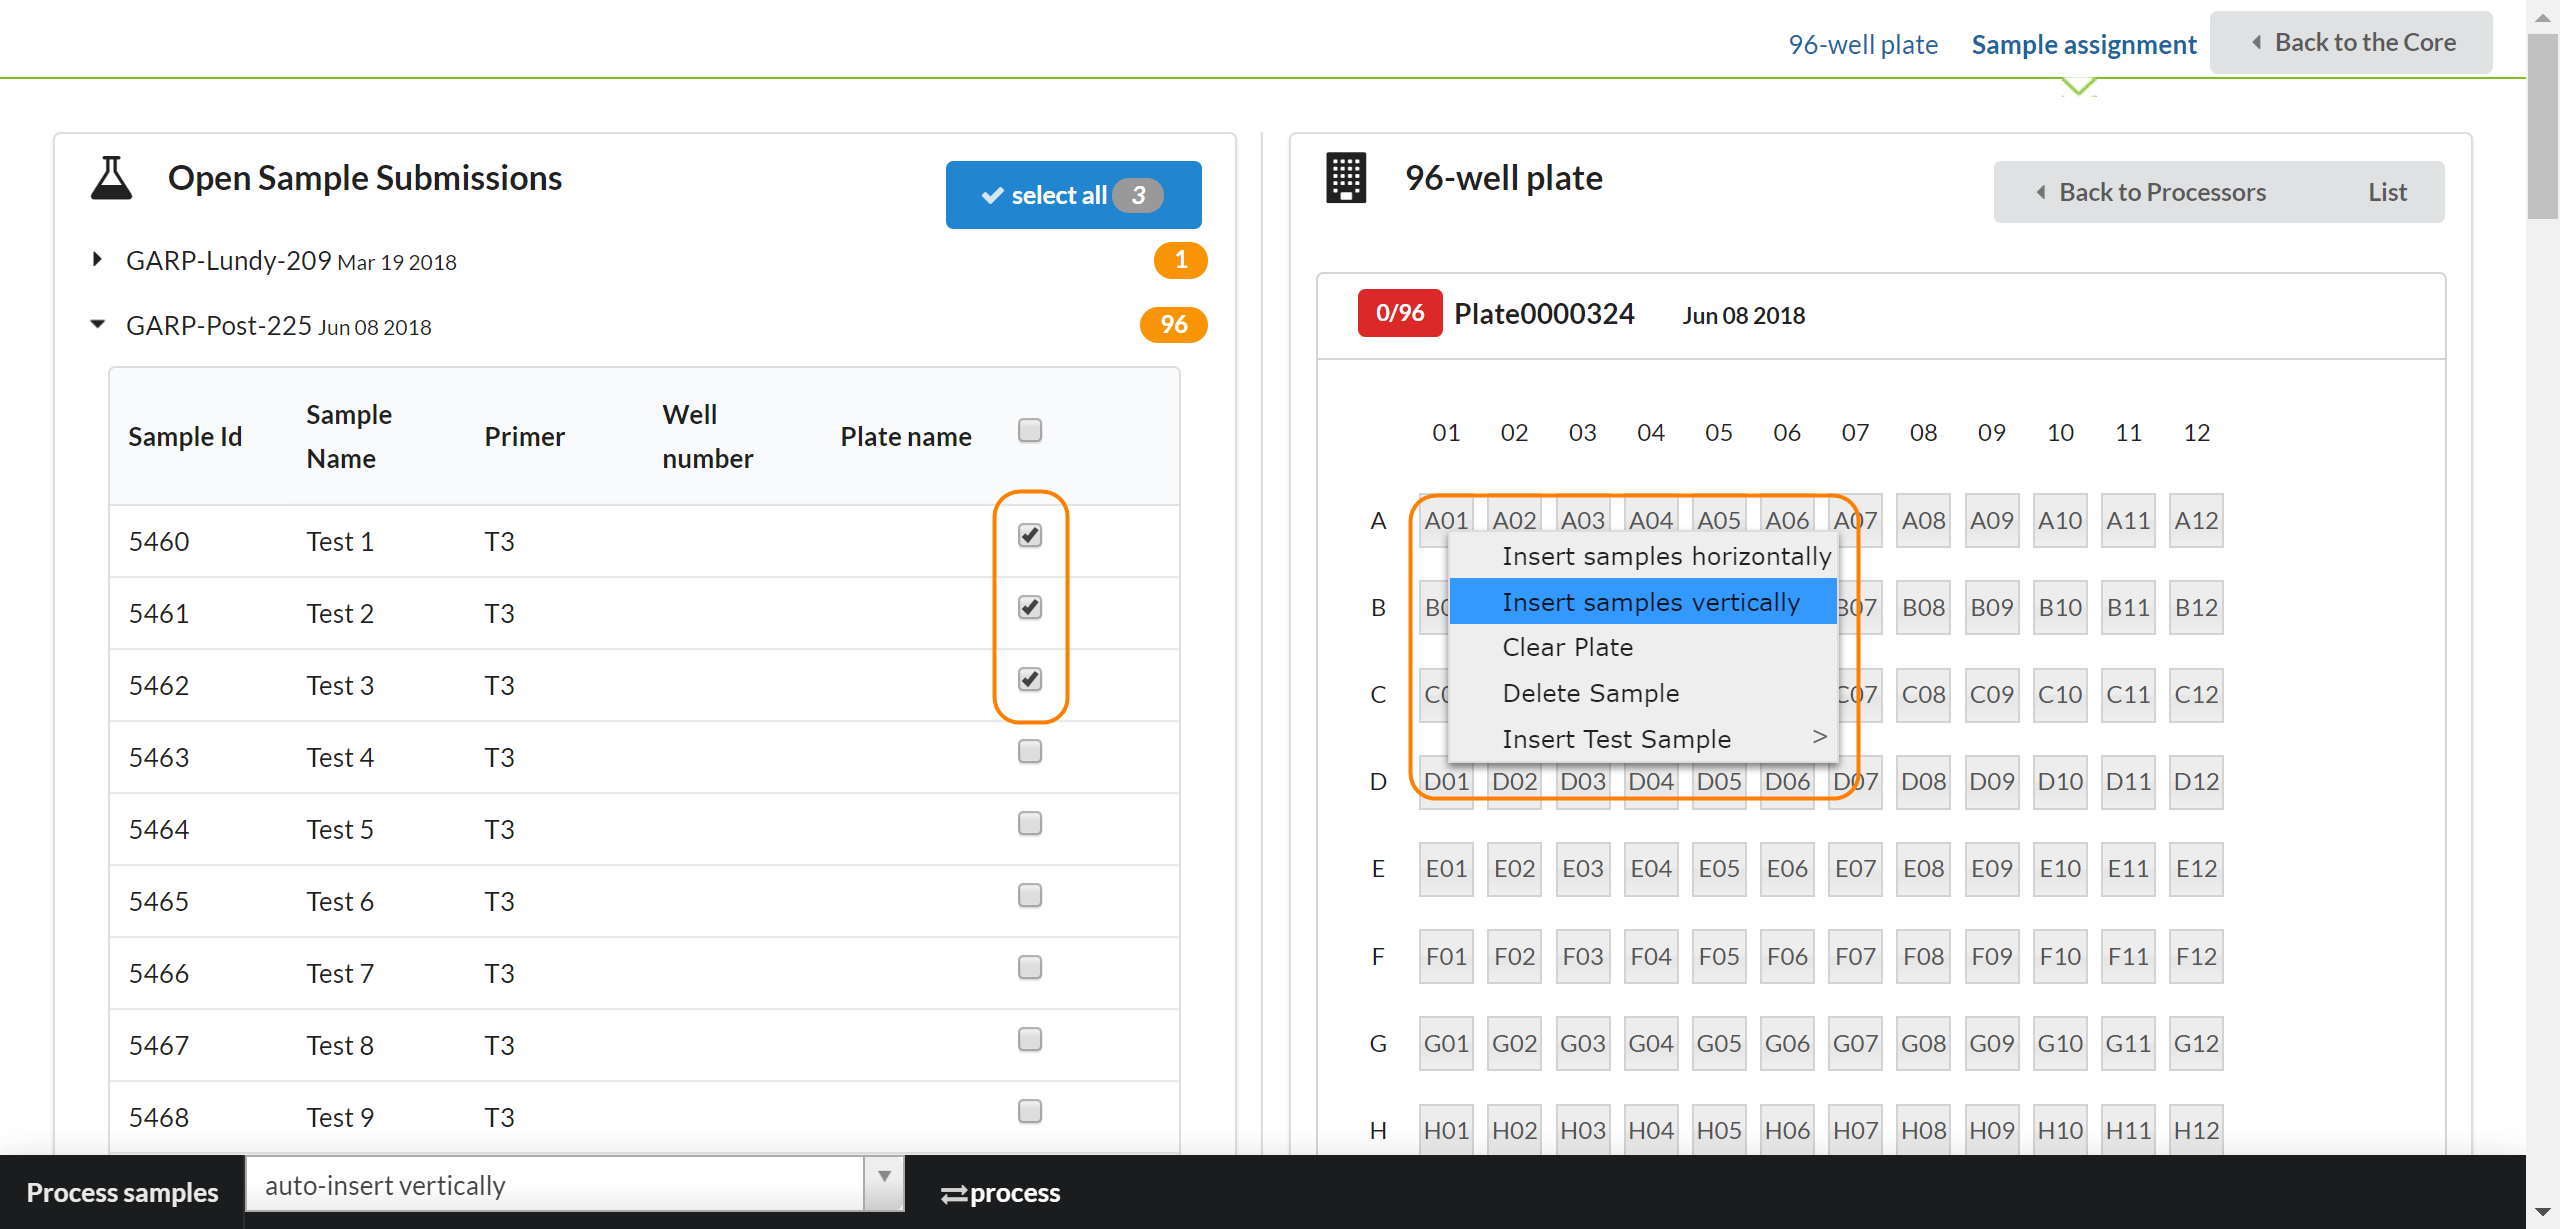Image resolution: width=2560 pixels, height=1229 pixels.
Task: Click the orange 96 badge for GARP-Post-225
Action: (1173, 325)
